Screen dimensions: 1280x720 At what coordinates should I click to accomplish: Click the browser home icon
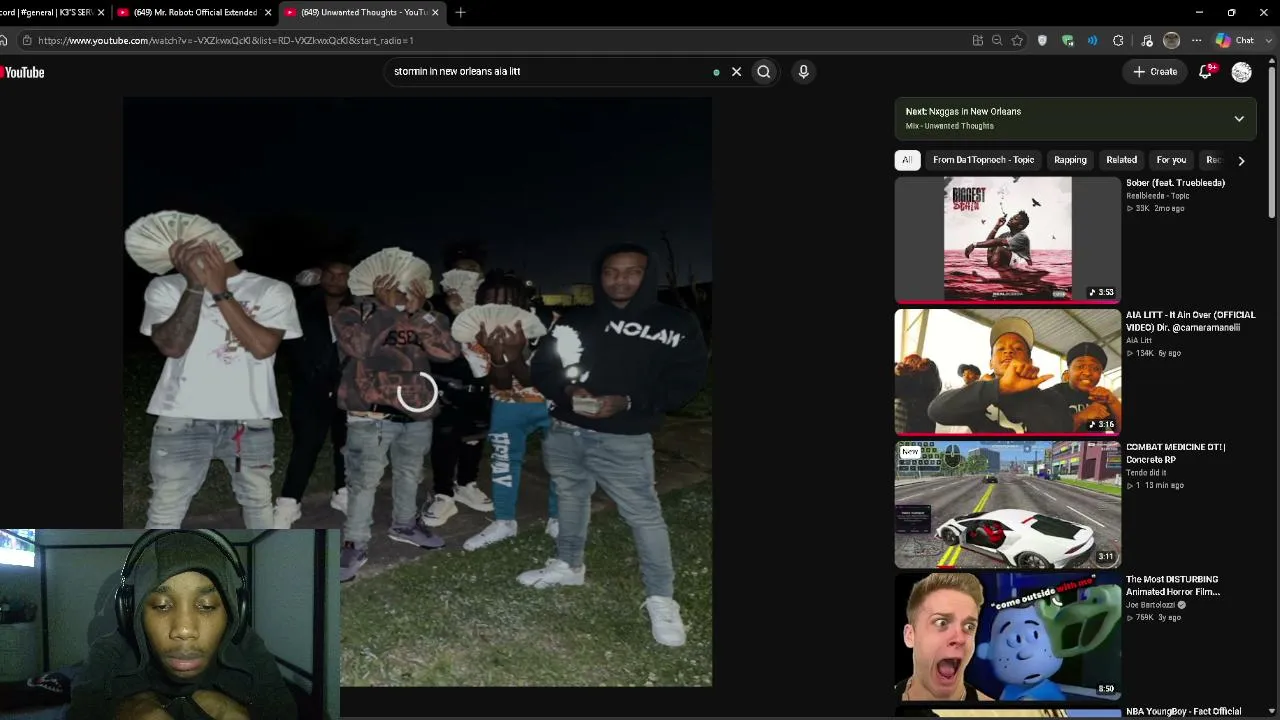click(4, 41)
